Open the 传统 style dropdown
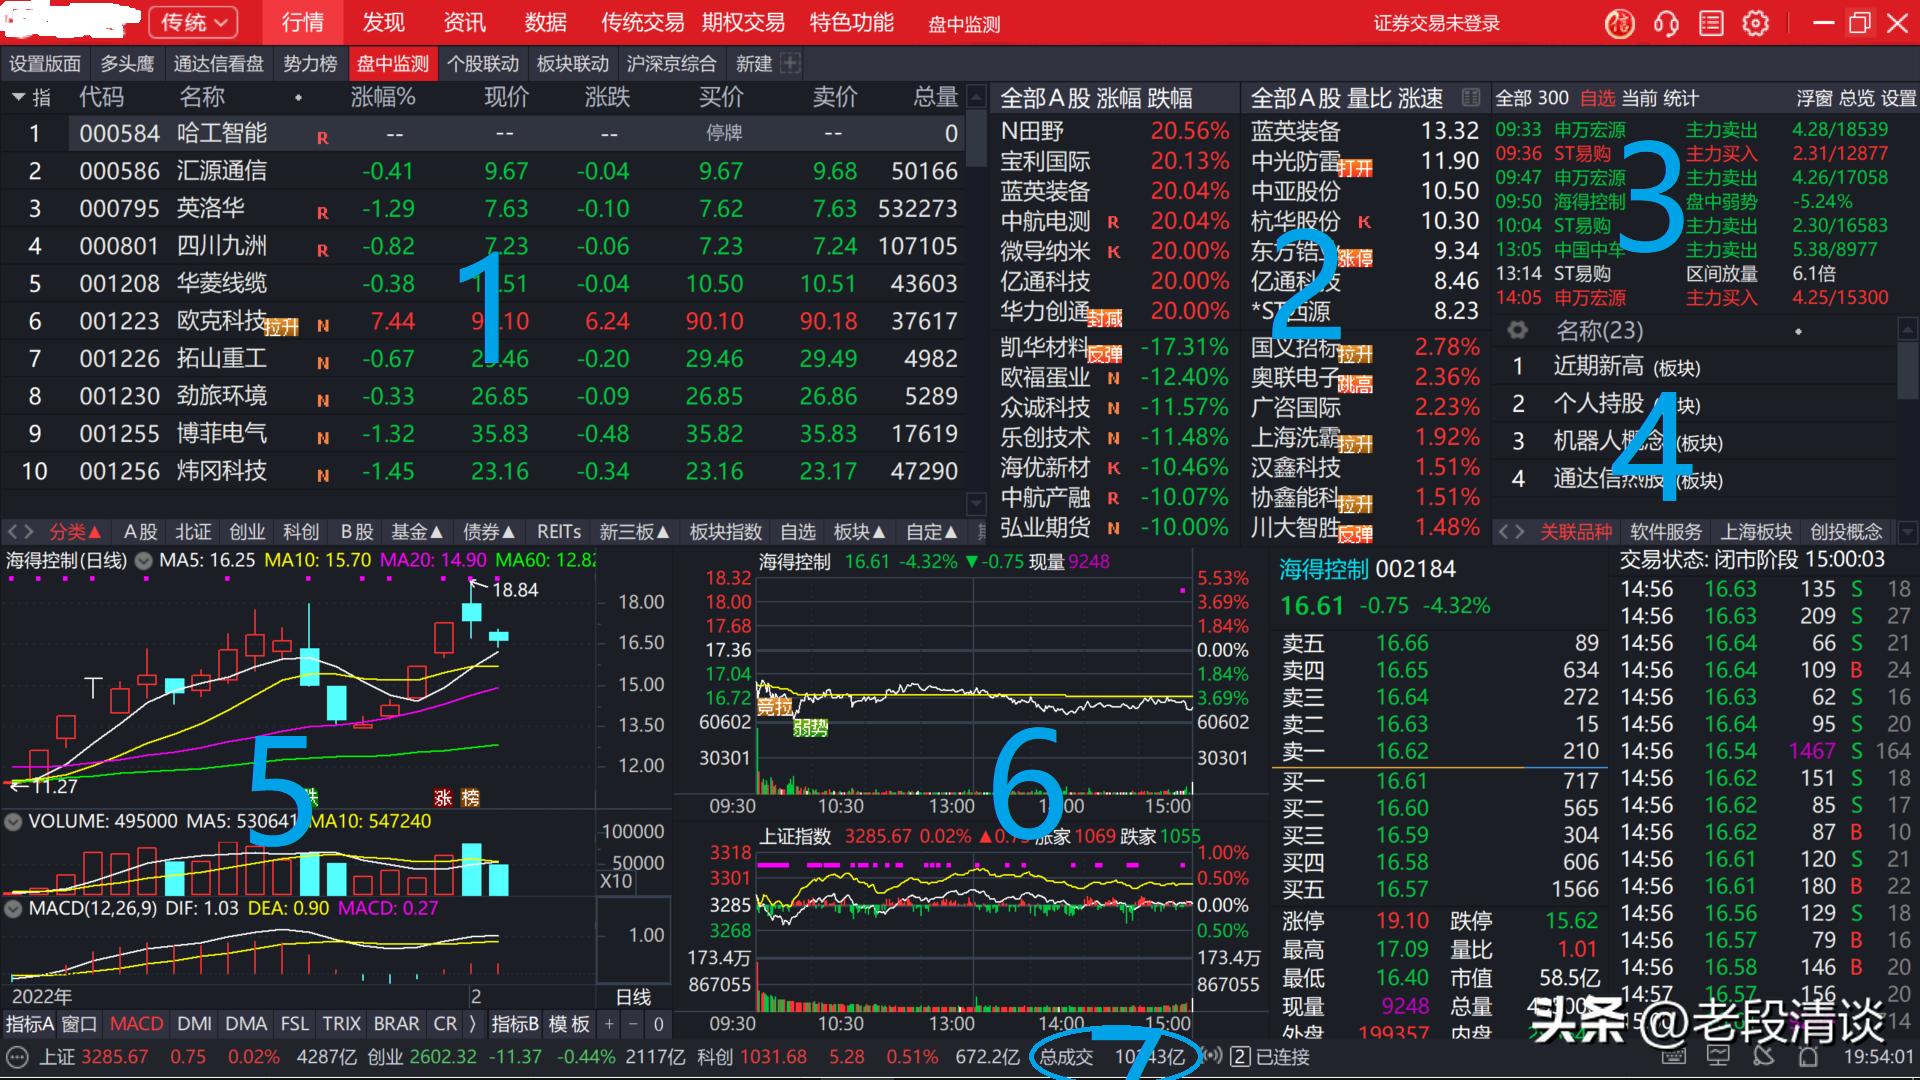The width and height of the screenshot is (1920, 1080). [x=192, y=22]
